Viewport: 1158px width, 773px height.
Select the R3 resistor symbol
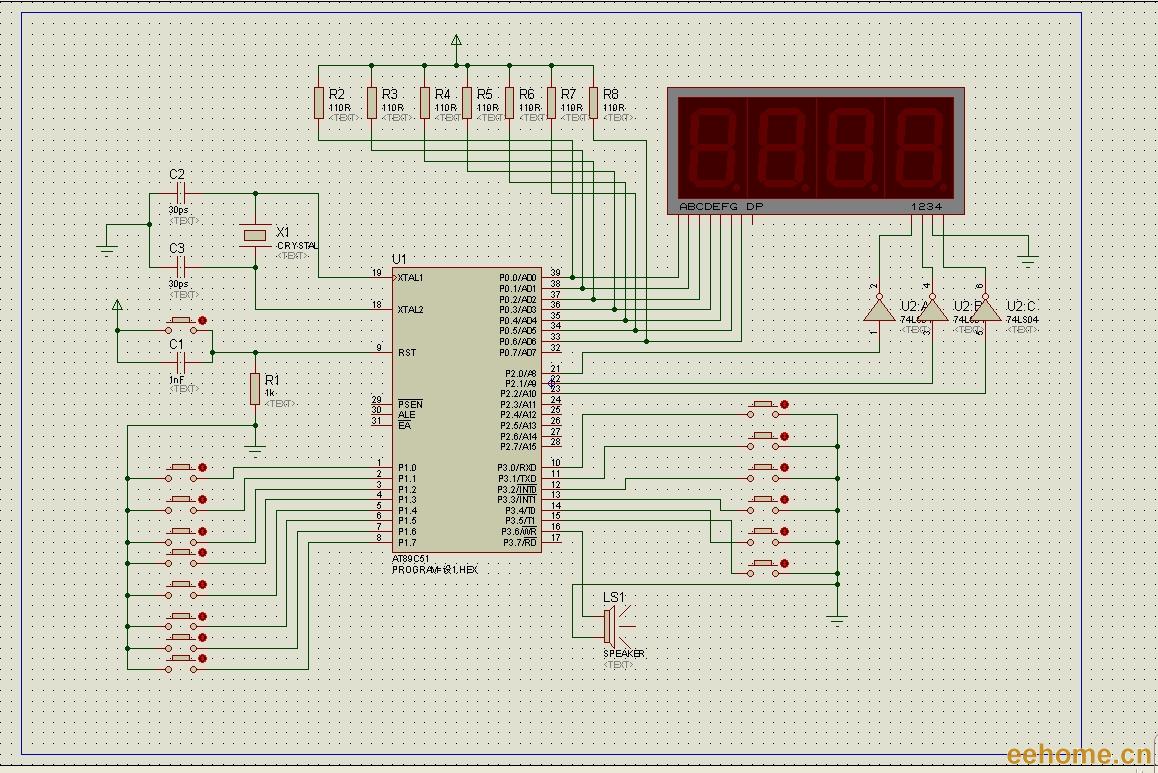click(x=371, y=103)
